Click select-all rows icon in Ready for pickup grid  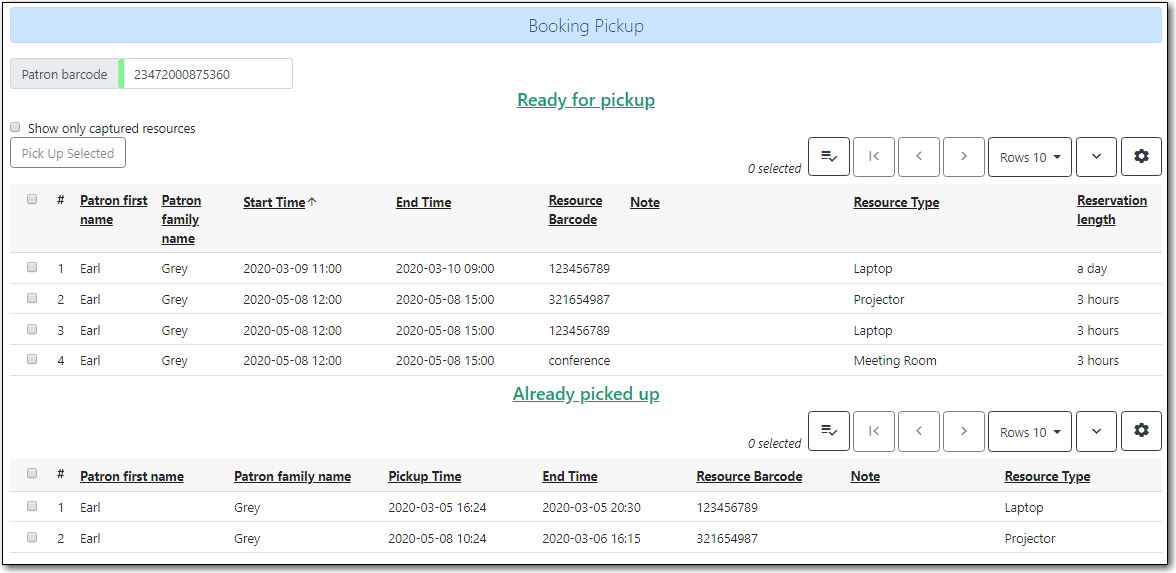click(x=828, y=157)
